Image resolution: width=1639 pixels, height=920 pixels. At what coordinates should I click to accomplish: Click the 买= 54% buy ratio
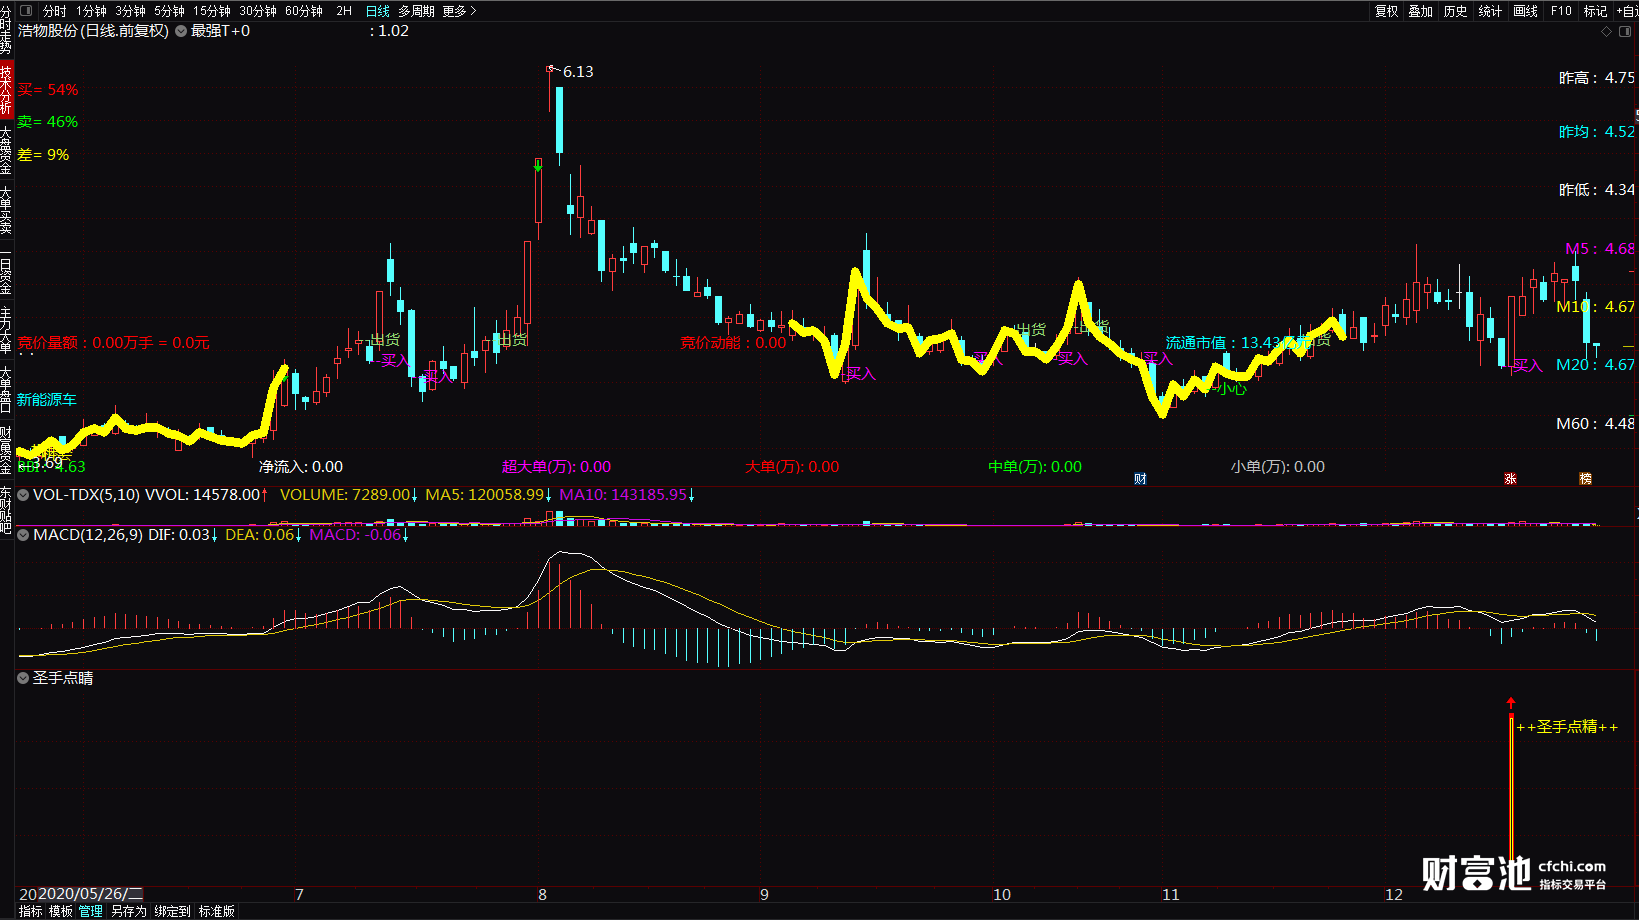[48, 90]
